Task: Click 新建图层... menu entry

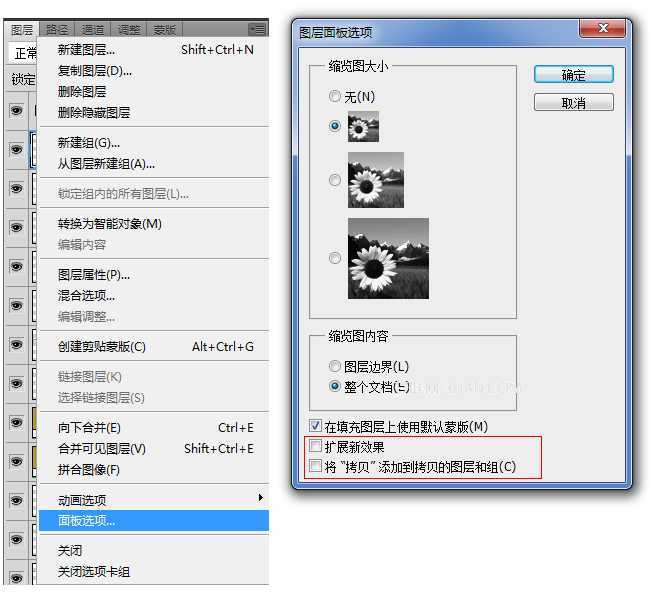Action: pyautogui.click(x=86, y=50)
